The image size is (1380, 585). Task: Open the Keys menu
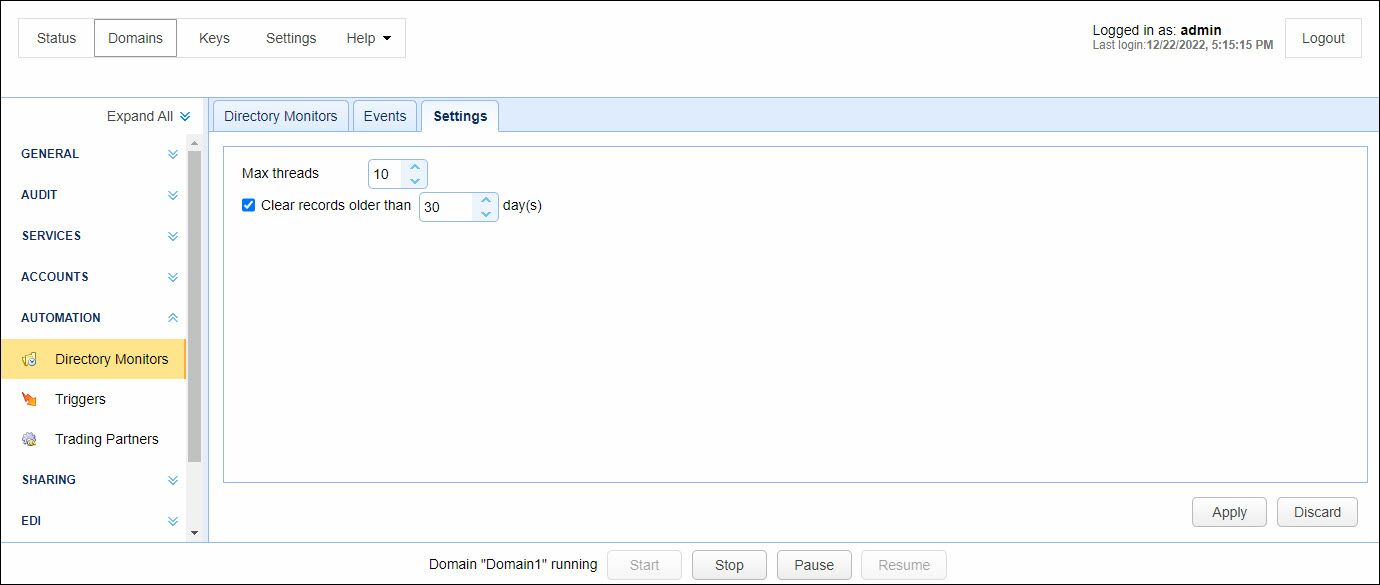point(214,38)
